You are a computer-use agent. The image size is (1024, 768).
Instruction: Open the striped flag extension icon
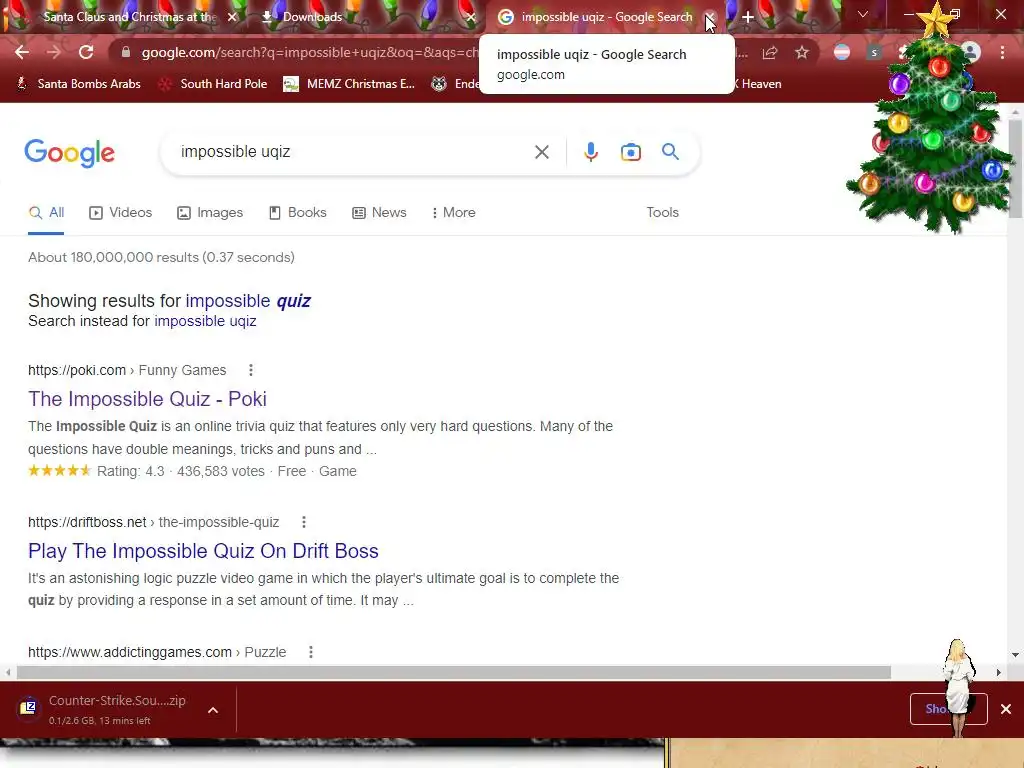[x=842, y=52]
